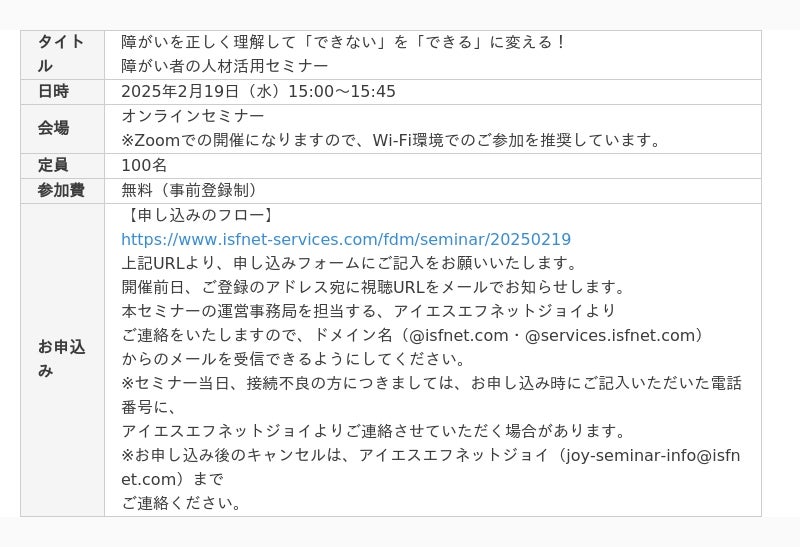This screenshot has height=547, width=800.
Task: Click the お申込み row header cell
Action: point(62,359)
